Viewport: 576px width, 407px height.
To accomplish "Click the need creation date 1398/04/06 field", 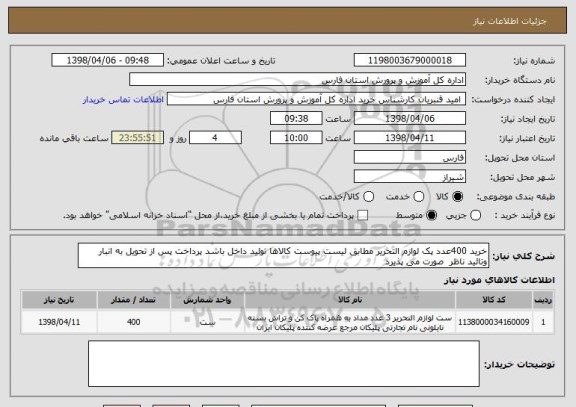I will point(410,119).
